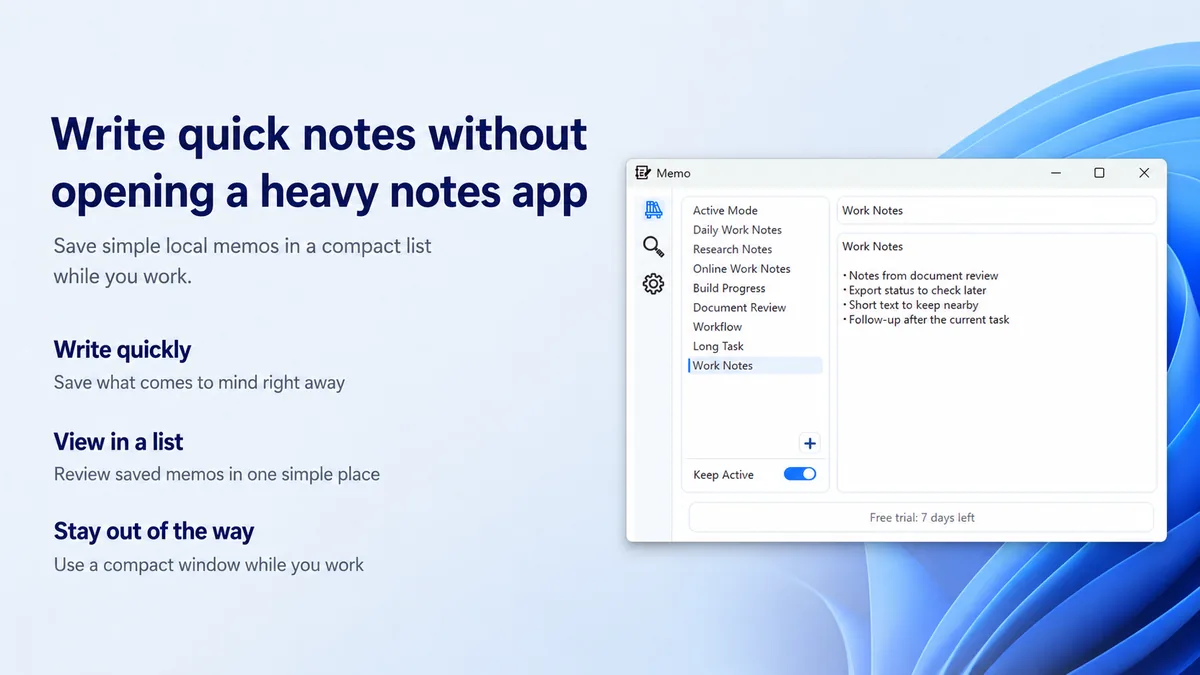Select the highlighted Work Notes memo in list
This screenshot has height=675, width=1200.
pyautogui.click(x=755, y=366)
